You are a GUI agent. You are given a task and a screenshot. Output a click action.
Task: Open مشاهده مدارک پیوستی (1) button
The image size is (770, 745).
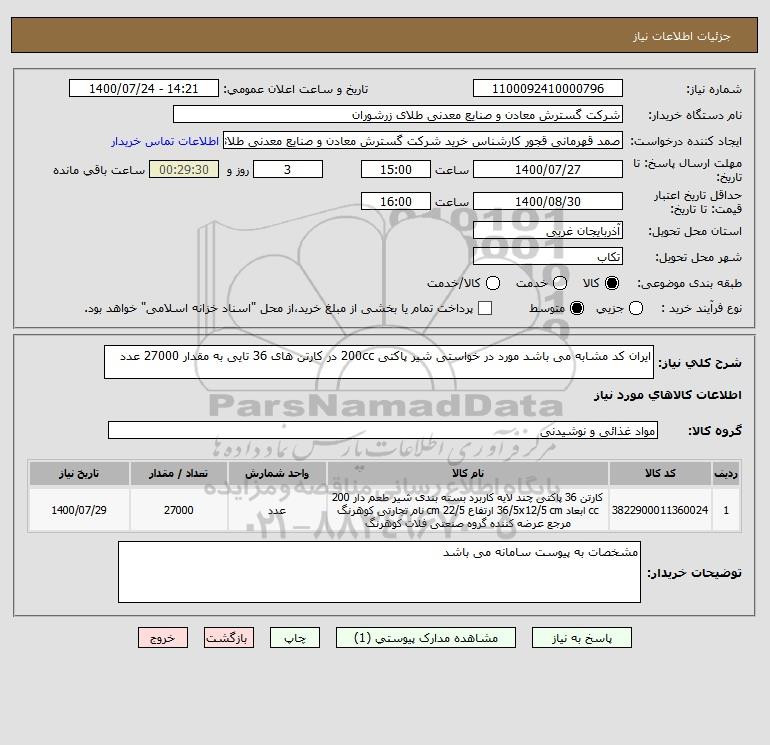coord(426,638)
